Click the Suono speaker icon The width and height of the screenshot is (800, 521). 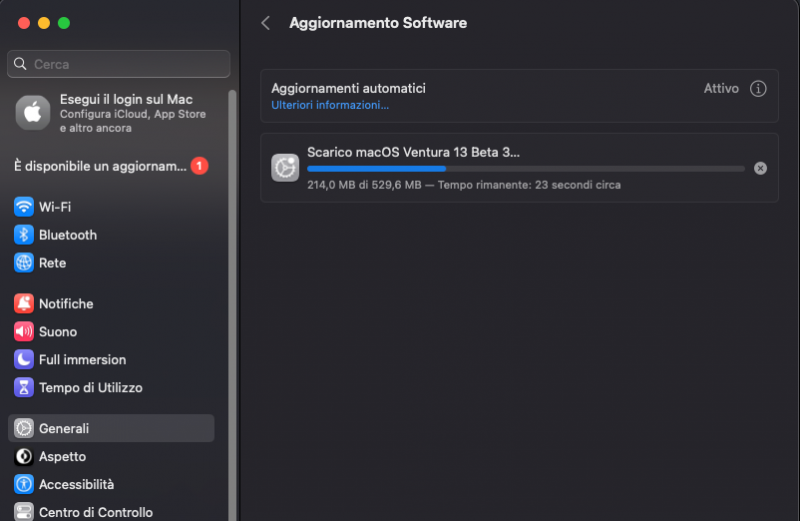(x=24, y=332)
